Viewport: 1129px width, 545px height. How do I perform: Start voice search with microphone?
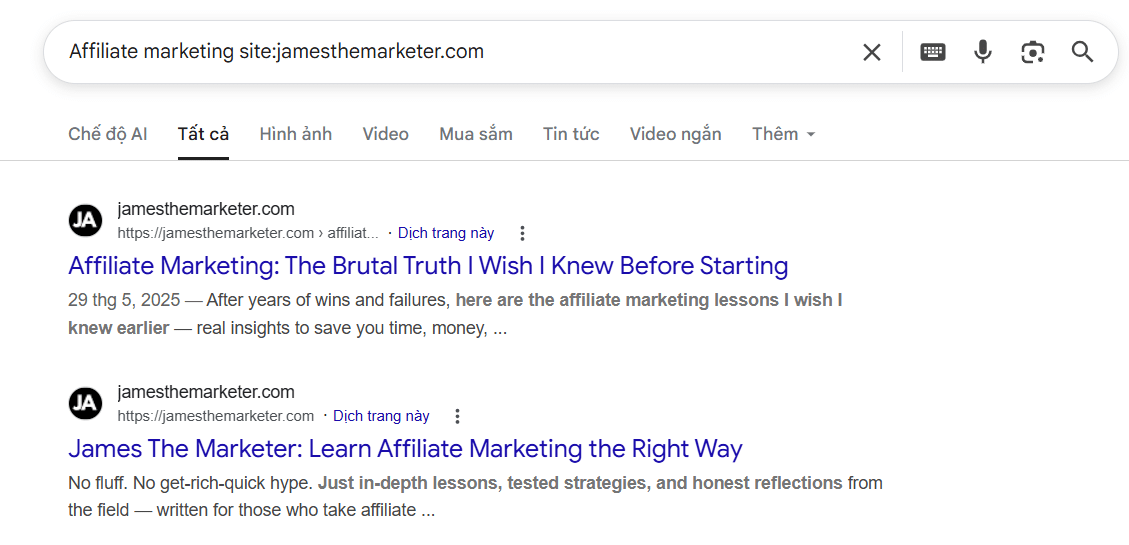(x=983, y=52)
